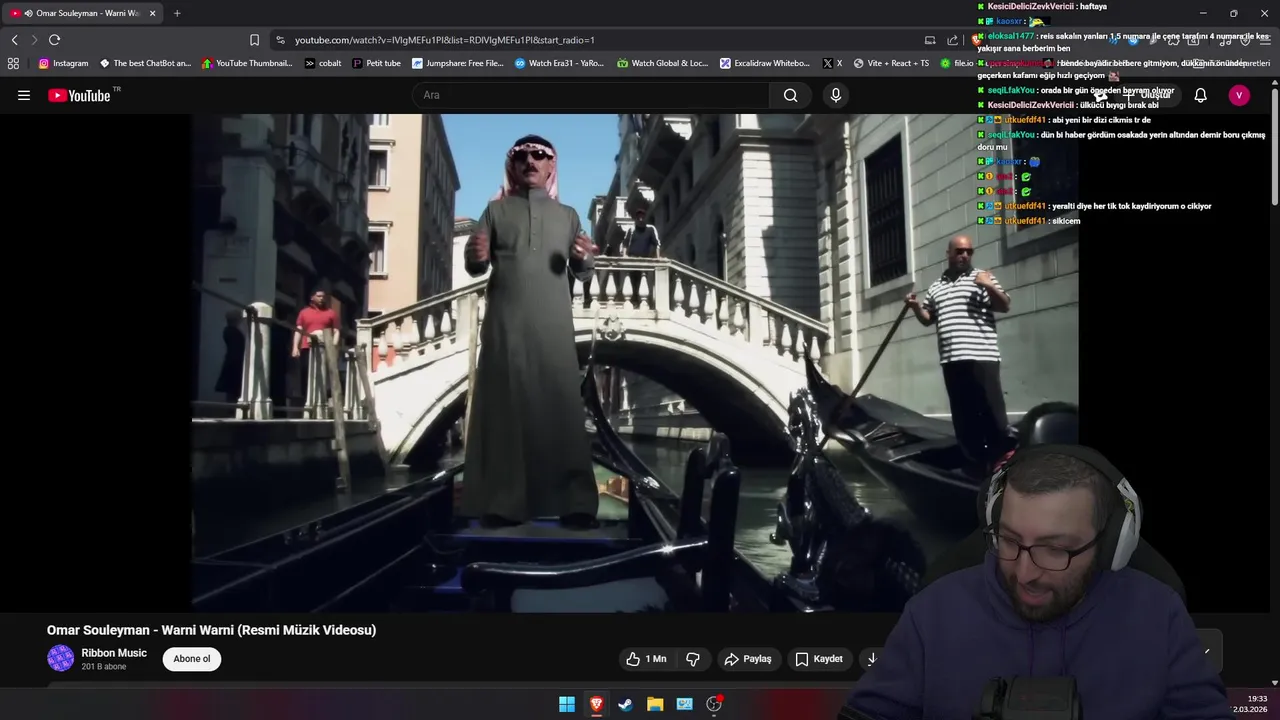Open the X bookmark

(x=833, y=63)
